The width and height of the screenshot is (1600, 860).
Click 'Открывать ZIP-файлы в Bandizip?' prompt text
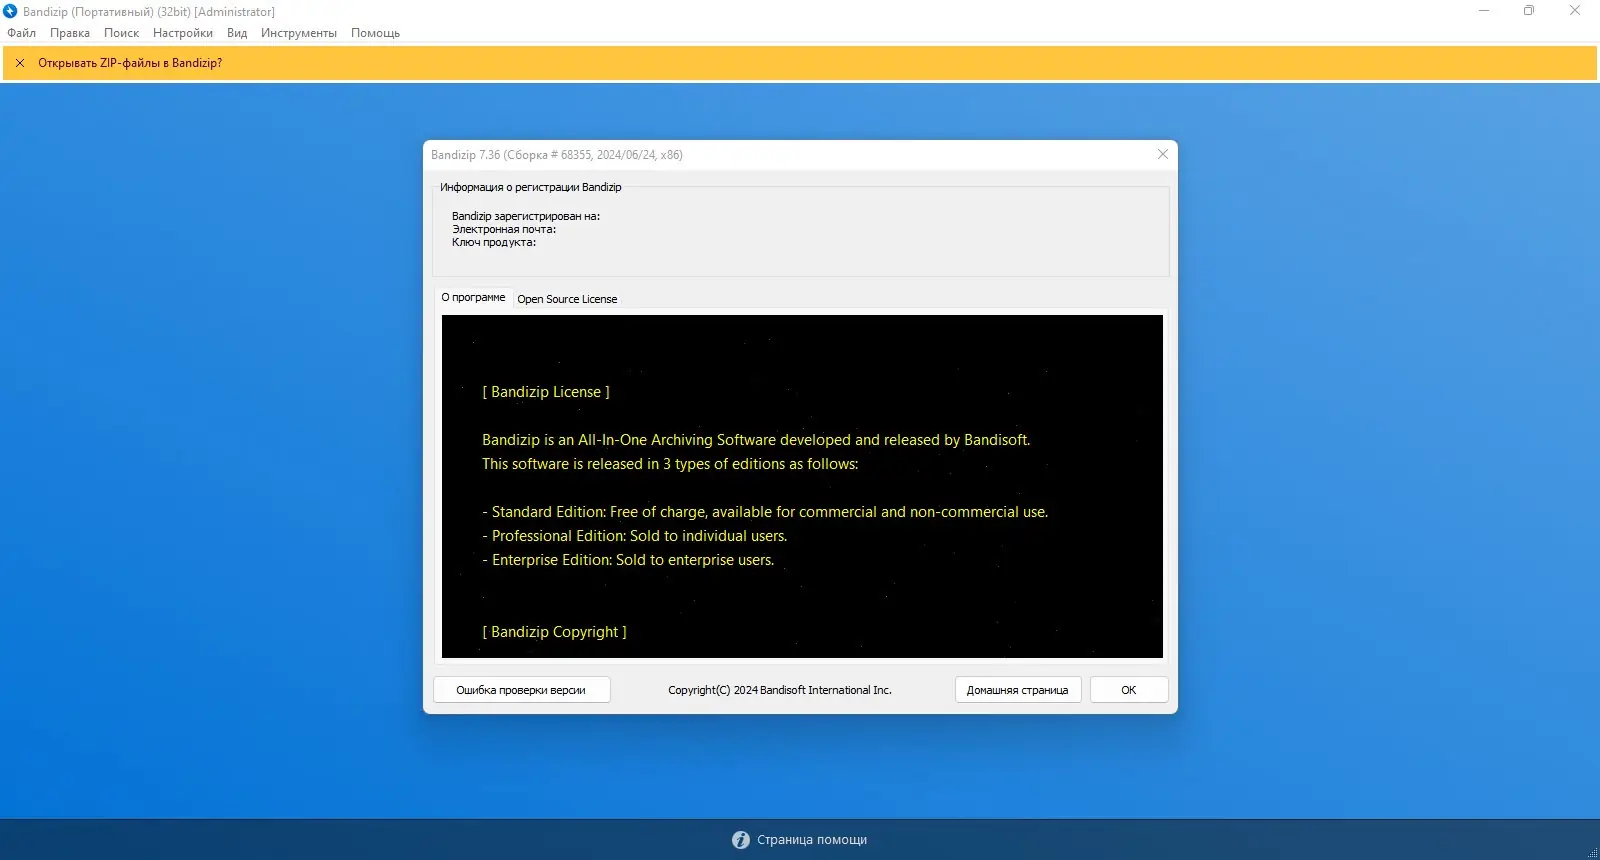coord(130,63)
